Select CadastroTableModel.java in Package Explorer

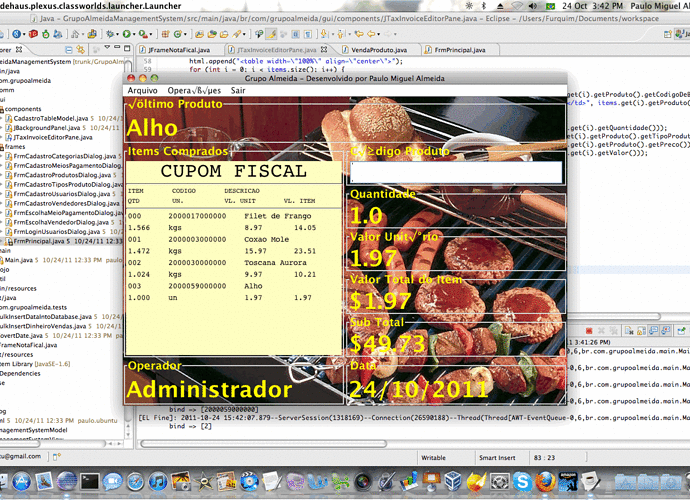[x=51, y=118]
